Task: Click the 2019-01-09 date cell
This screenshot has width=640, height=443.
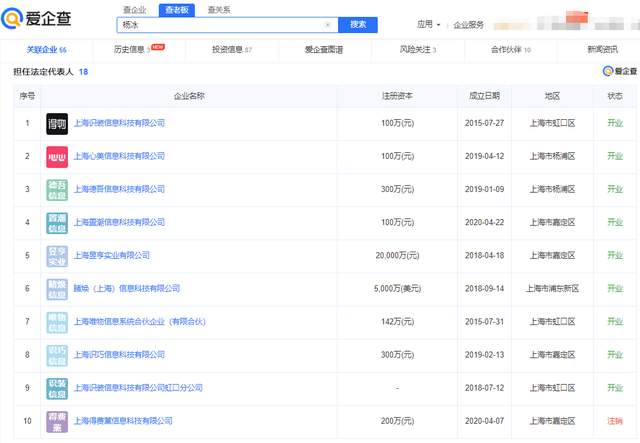Action: tap(484, 189)
